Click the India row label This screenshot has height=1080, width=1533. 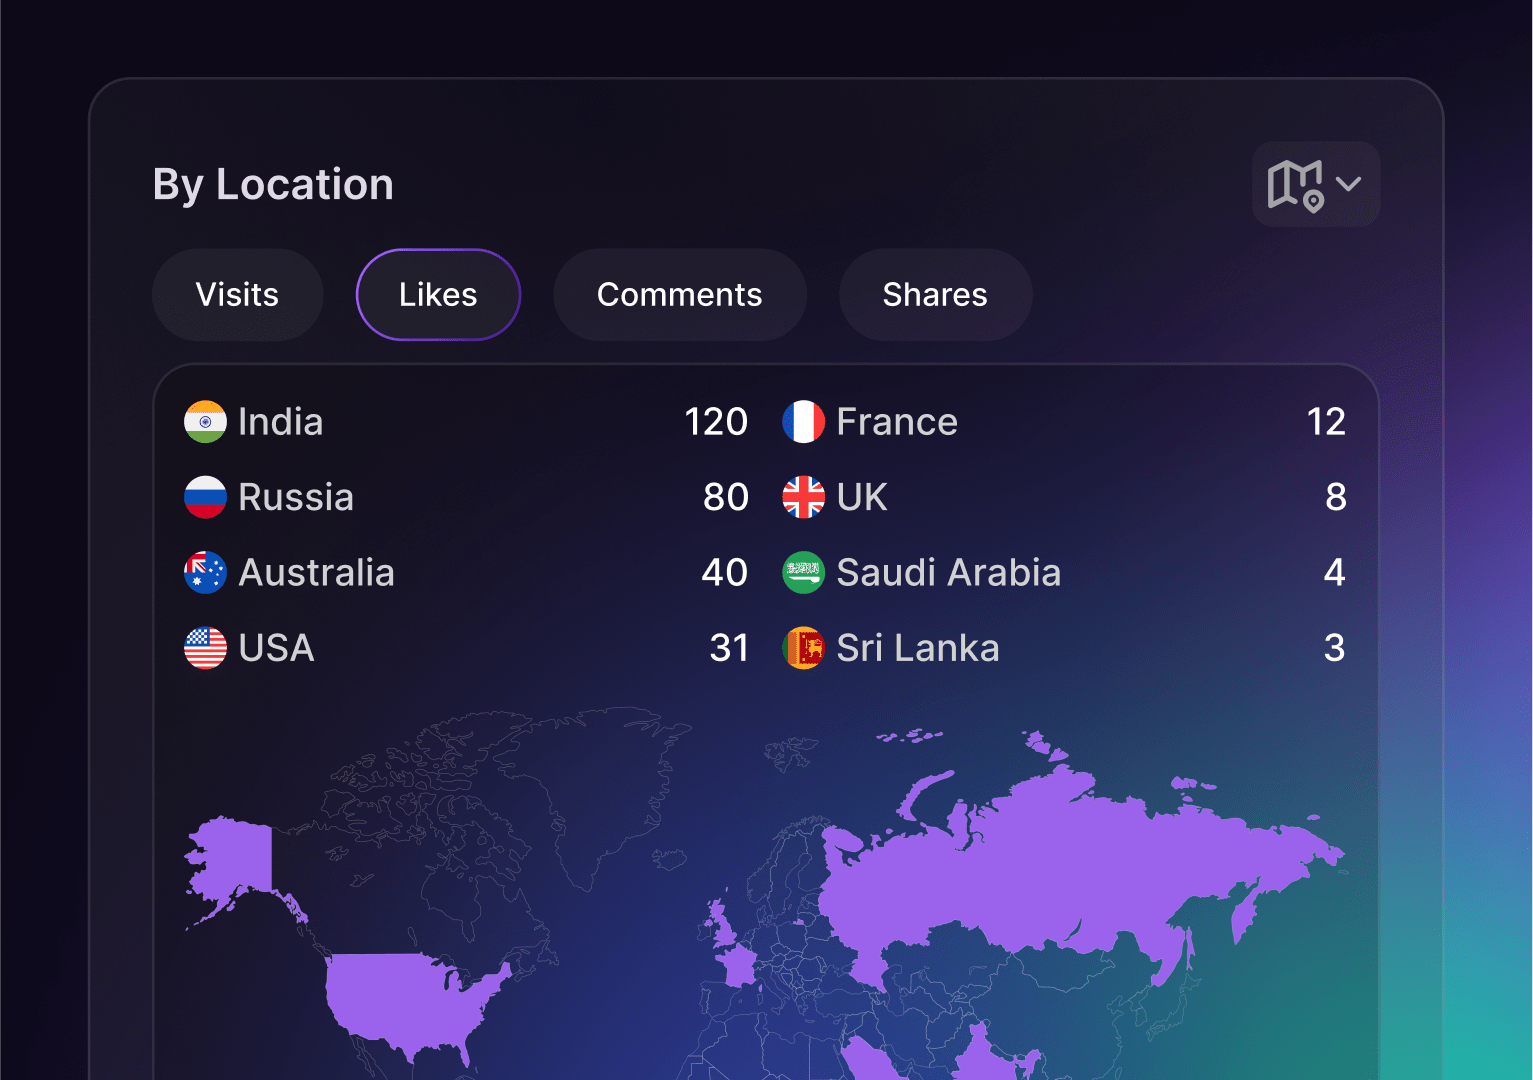pyautogui.click(x=280, y=422)
